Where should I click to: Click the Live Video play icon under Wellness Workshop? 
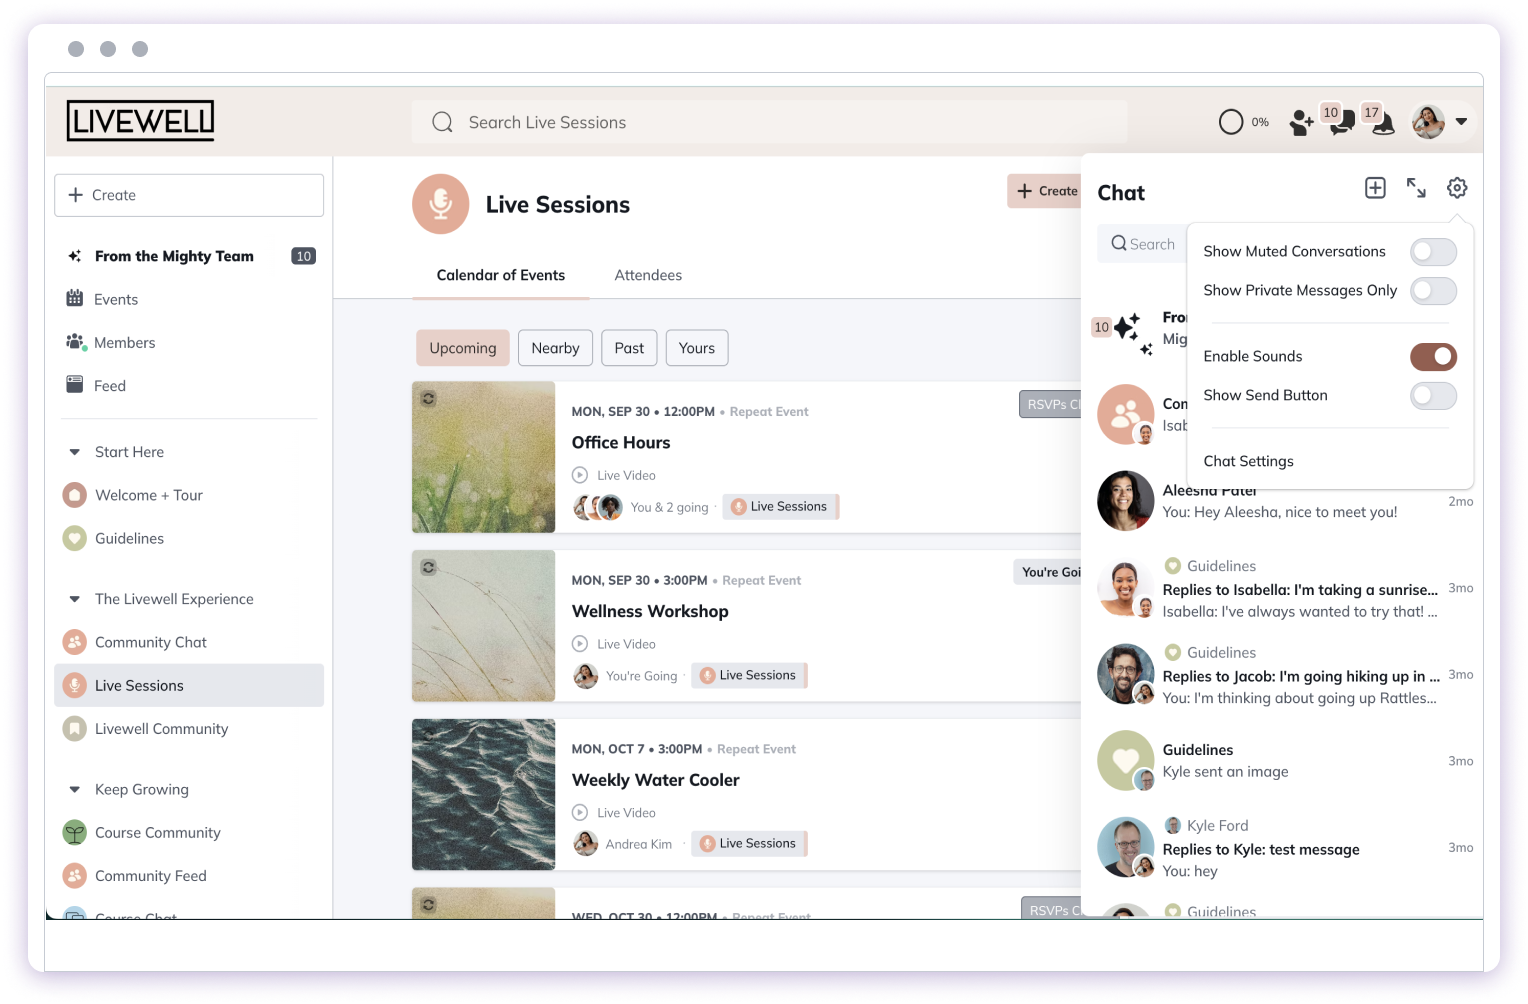point(580,644)
